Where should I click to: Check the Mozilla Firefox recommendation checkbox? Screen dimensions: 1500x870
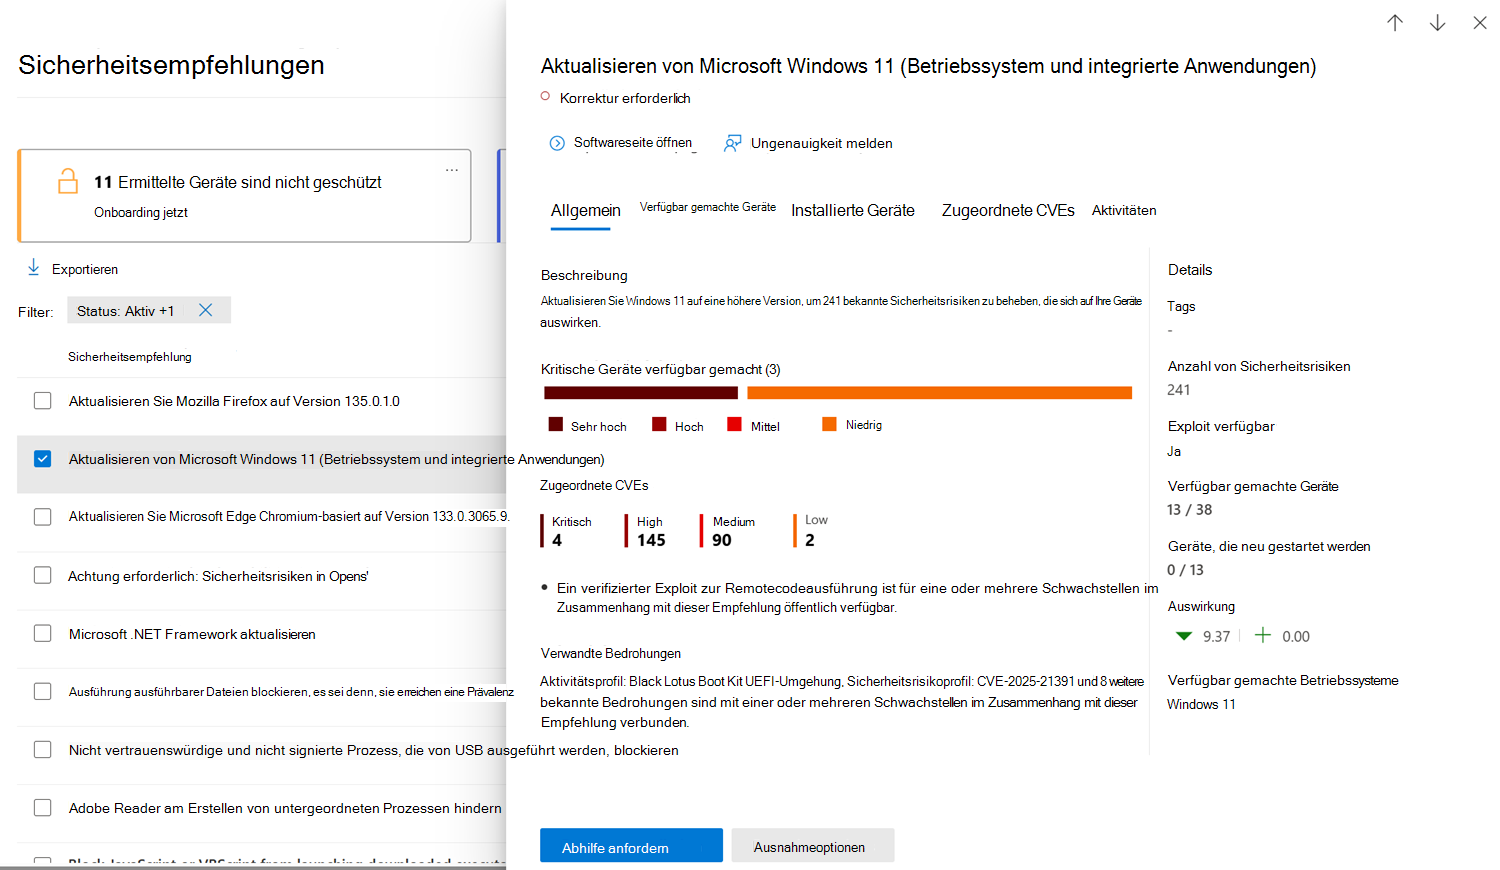pyautogui.click(x=42, y=401)
